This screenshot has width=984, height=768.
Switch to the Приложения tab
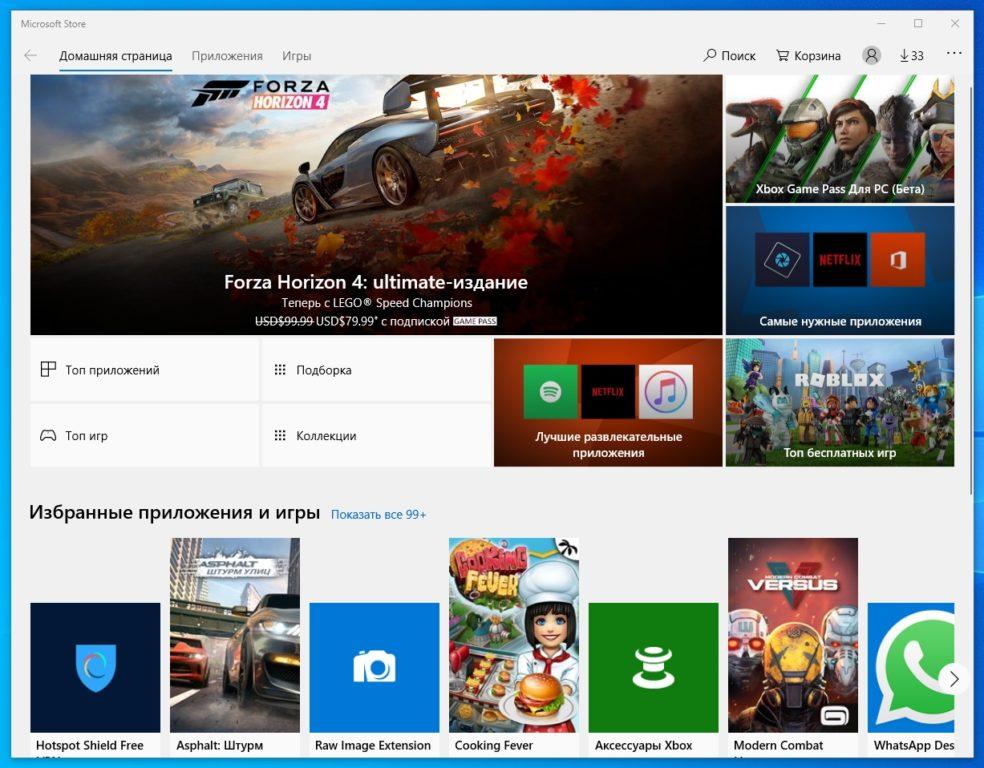(228, 57)
